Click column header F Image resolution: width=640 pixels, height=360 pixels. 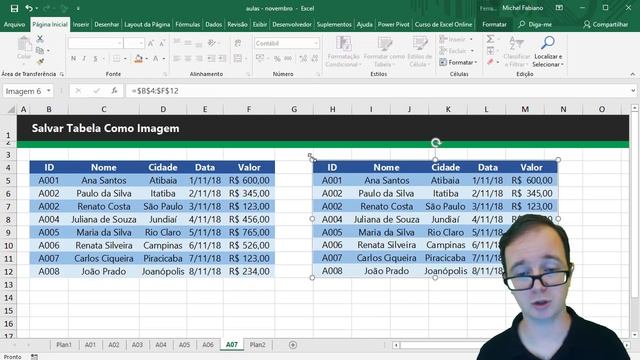click(x=249, y=109)
